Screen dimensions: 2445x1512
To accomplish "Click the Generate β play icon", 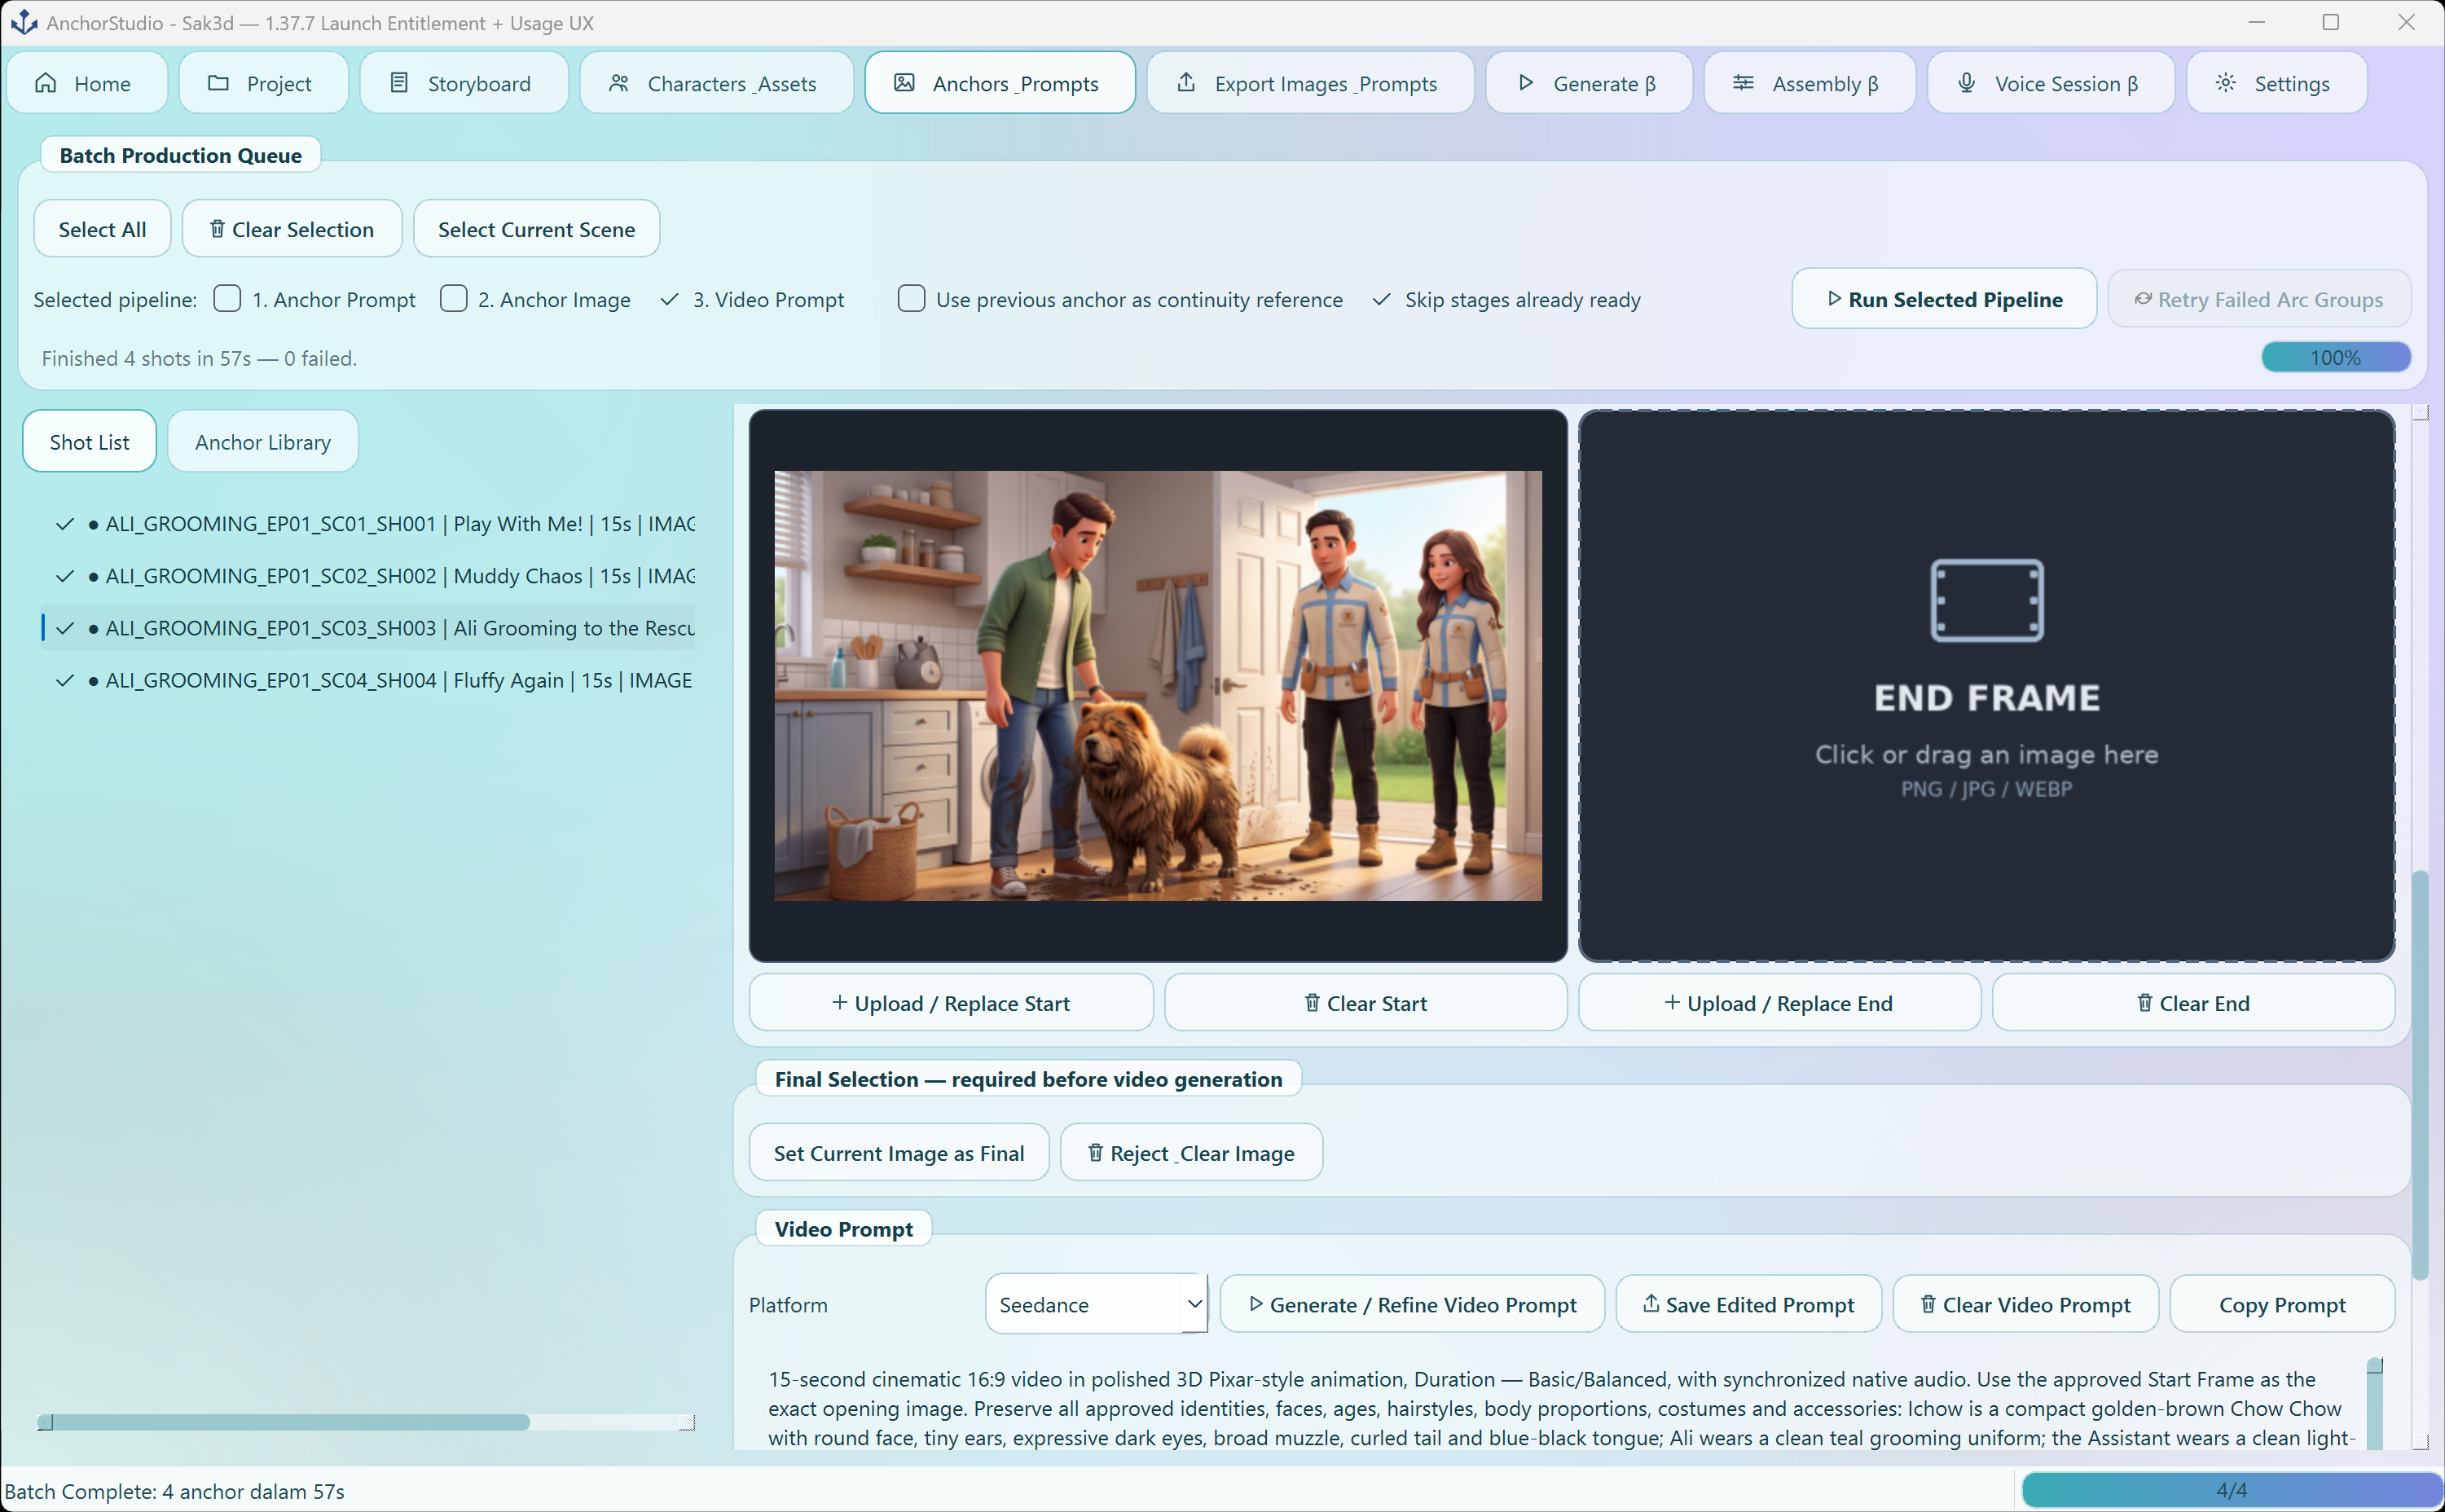I will tap(1525, 83).
